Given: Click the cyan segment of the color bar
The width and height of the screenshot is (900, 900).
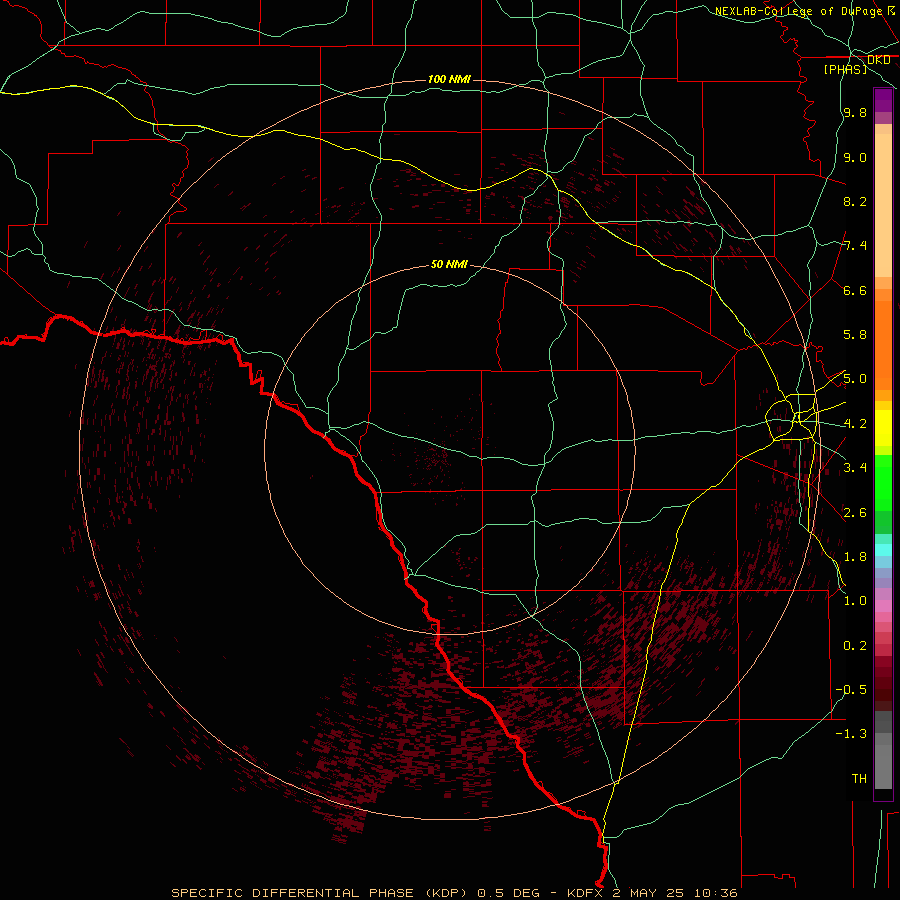Looking at the screenshot, I should 883,550.
